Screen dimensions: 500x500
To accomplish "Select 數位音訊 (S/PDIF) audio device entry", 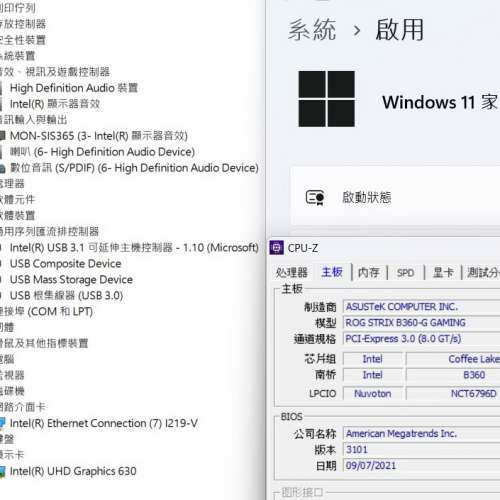I will pyautogui.click(x=134, y=168).
